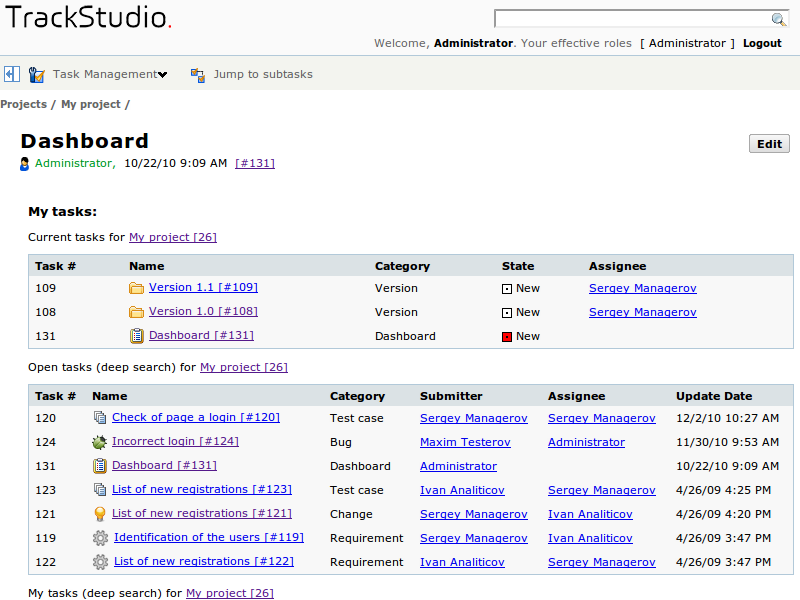The width and height of the screenshot is (800, 600).
Task: Click the Administrator user avatar icon
Action: pos(25,164)
